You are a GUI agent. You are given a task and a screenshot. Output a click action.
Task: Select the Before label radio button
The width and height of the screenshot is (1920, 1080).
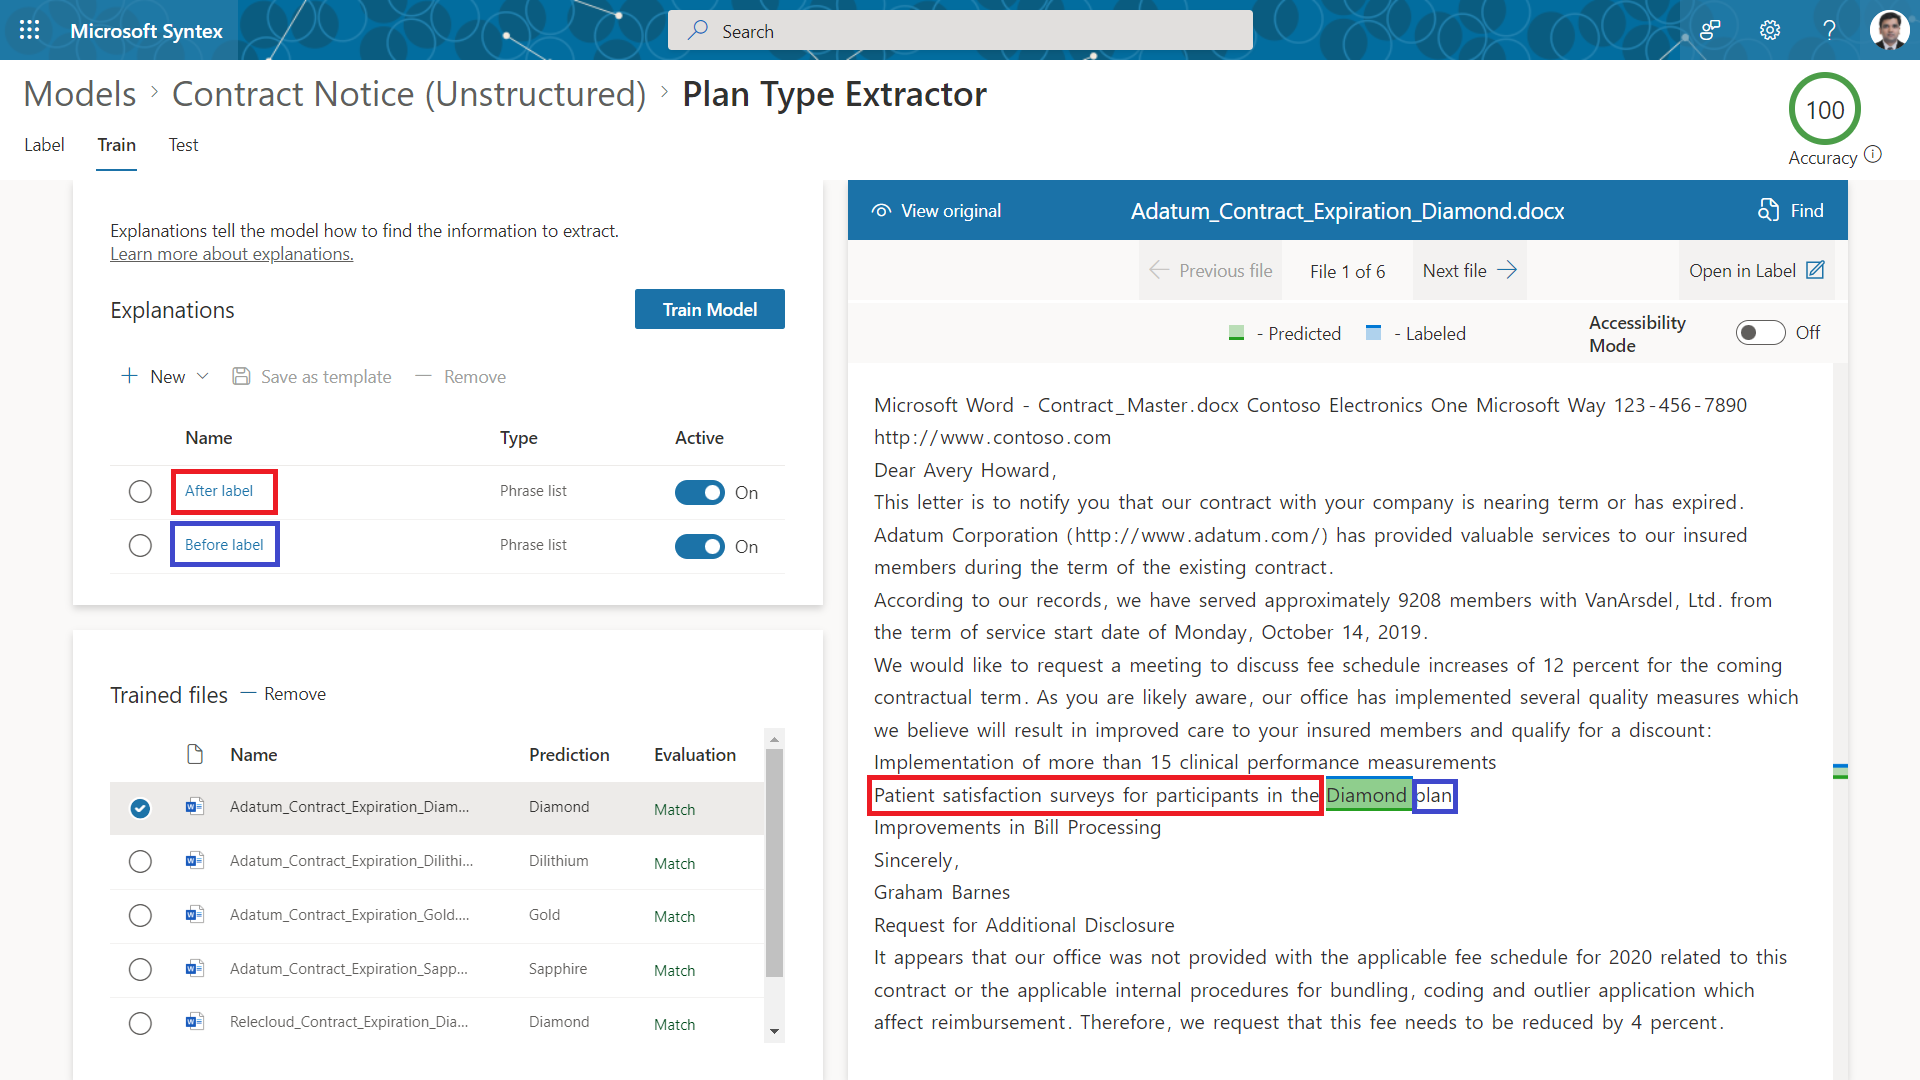140,545
